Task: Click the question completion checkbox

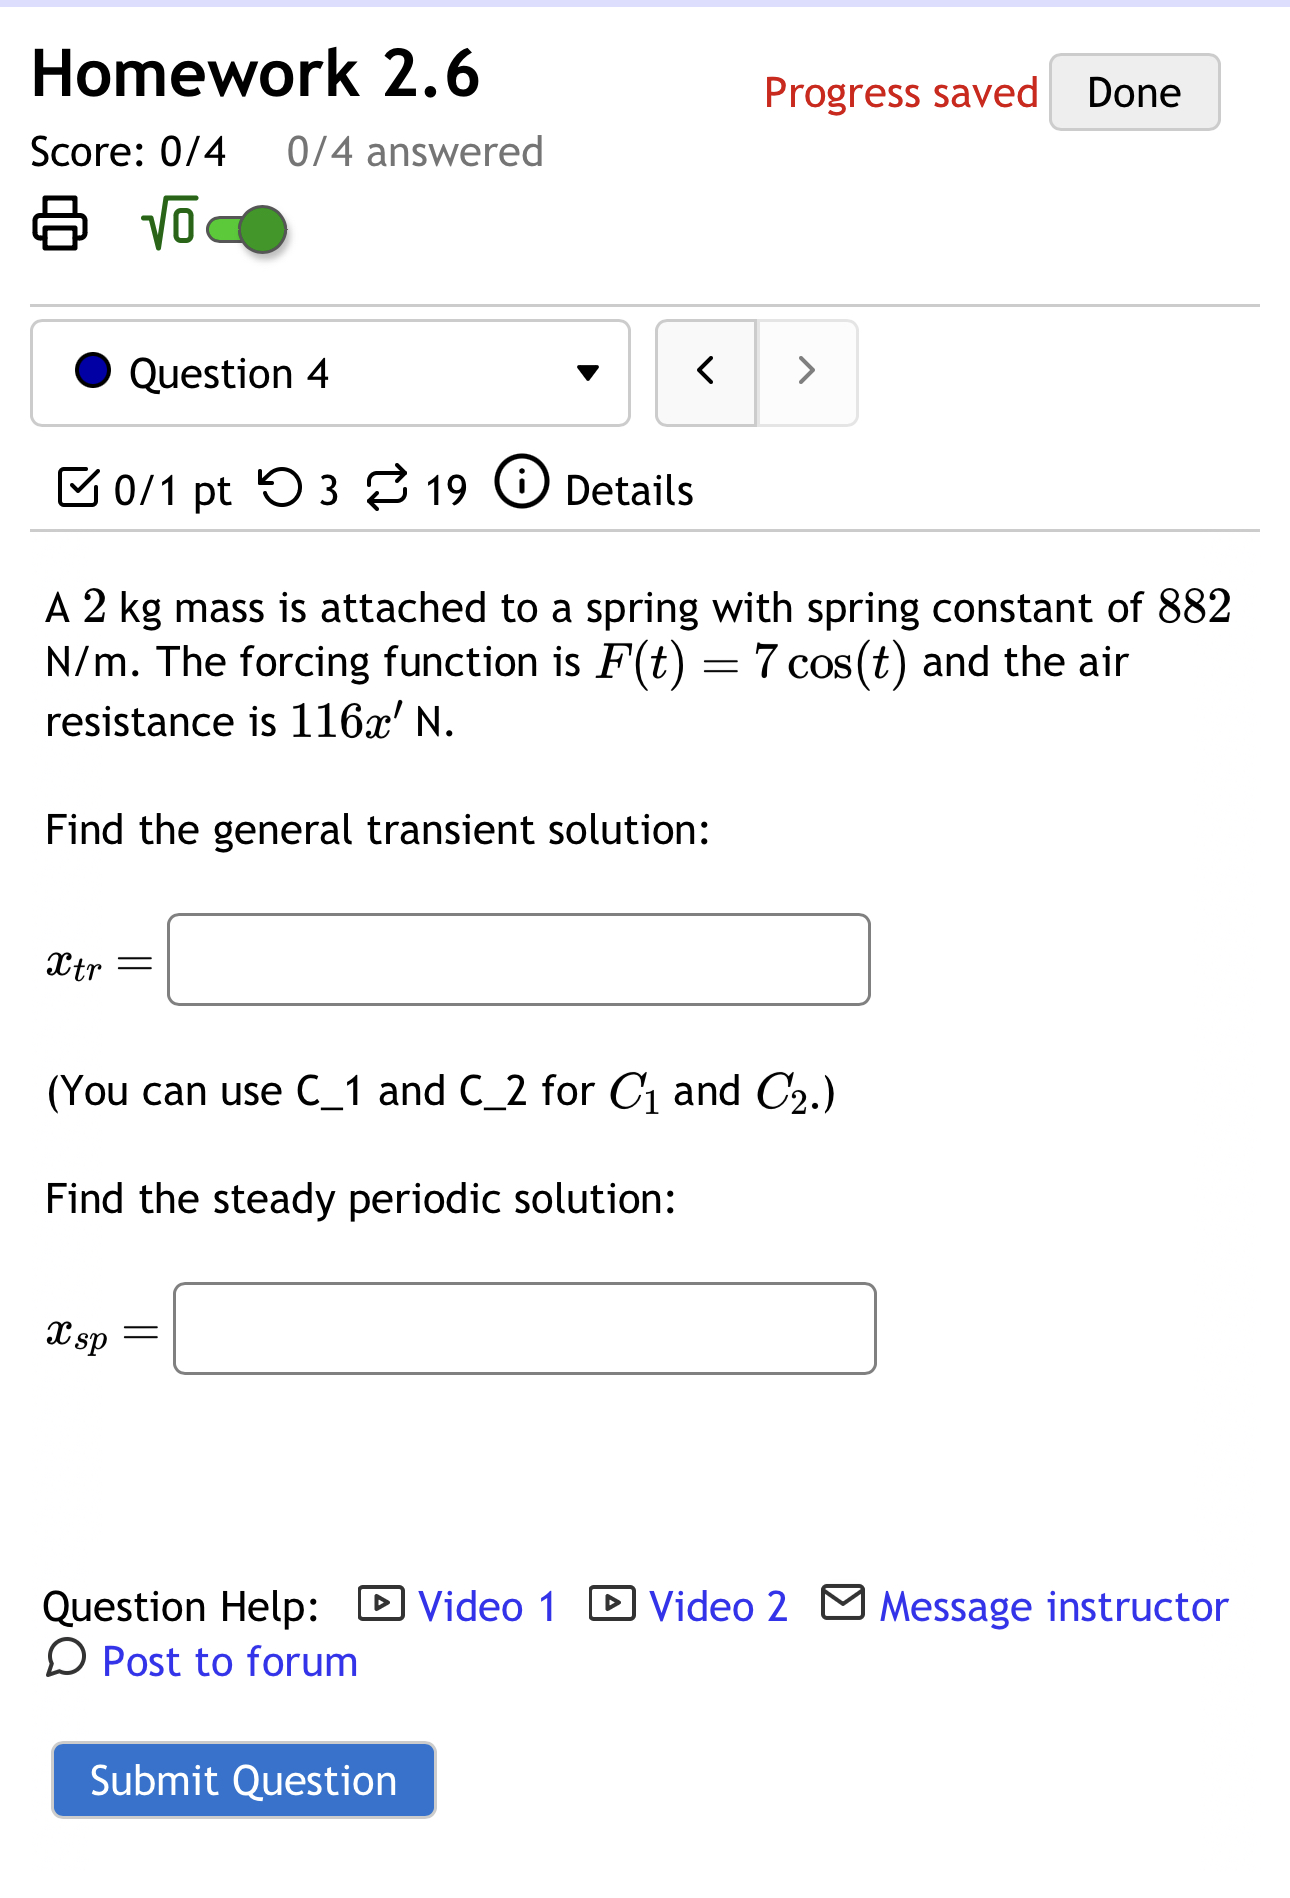Action: point(78,485)
